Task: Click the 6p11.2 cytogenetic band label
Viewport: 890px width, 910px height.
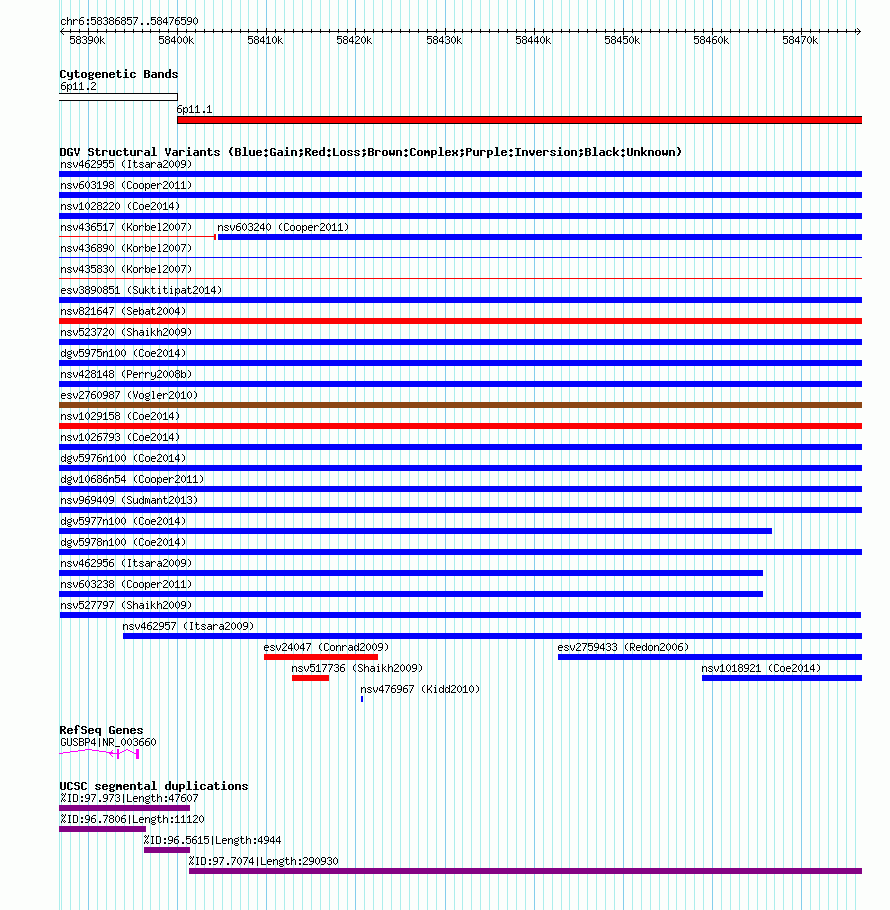Action: pyautogui.click(x=78, y=86)
